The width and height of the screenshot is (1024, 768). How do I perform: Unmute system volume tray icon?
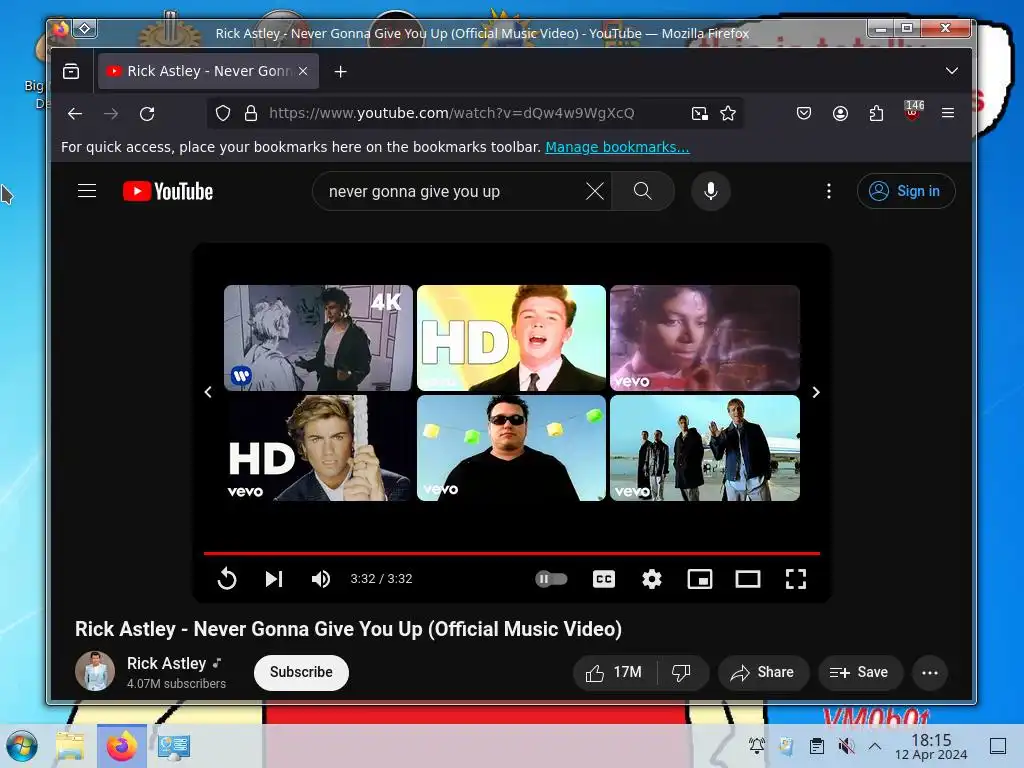click(x=846, y=746)
